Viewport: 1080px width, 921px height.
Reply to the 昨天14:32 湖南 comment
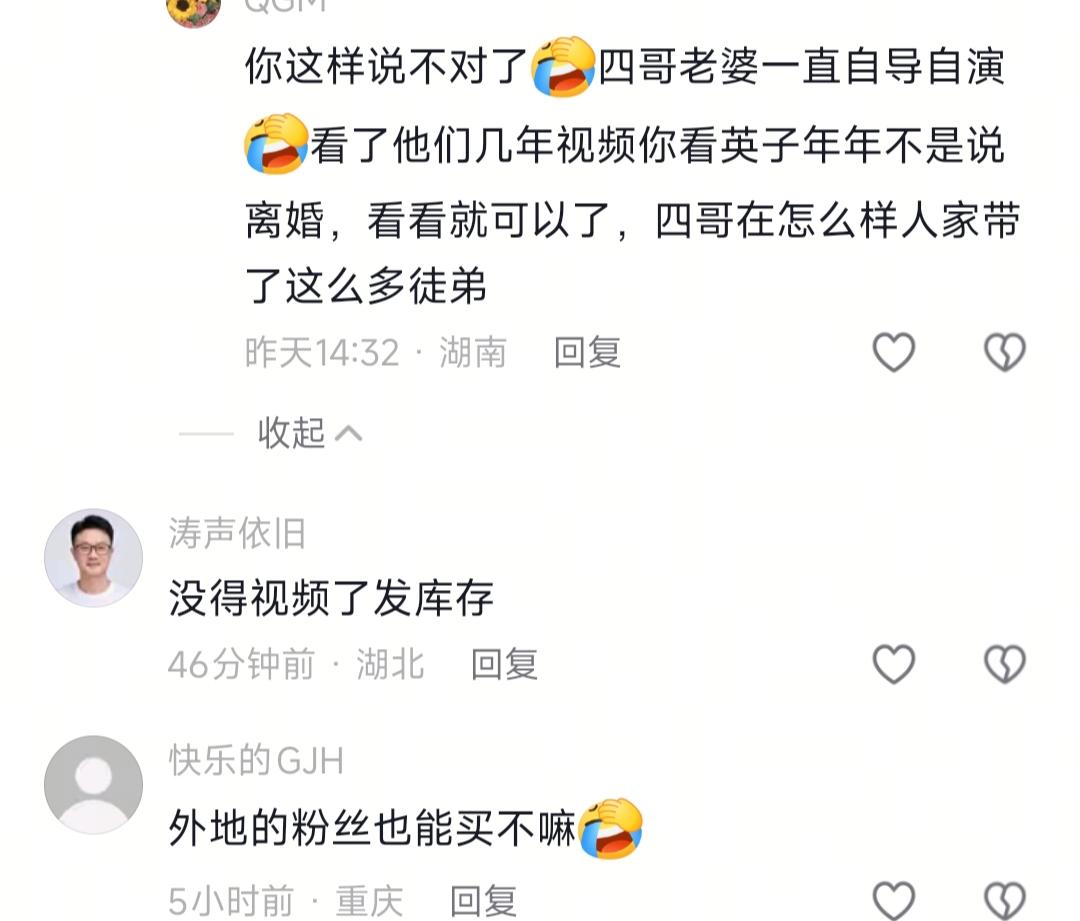(x=588, y=353)
